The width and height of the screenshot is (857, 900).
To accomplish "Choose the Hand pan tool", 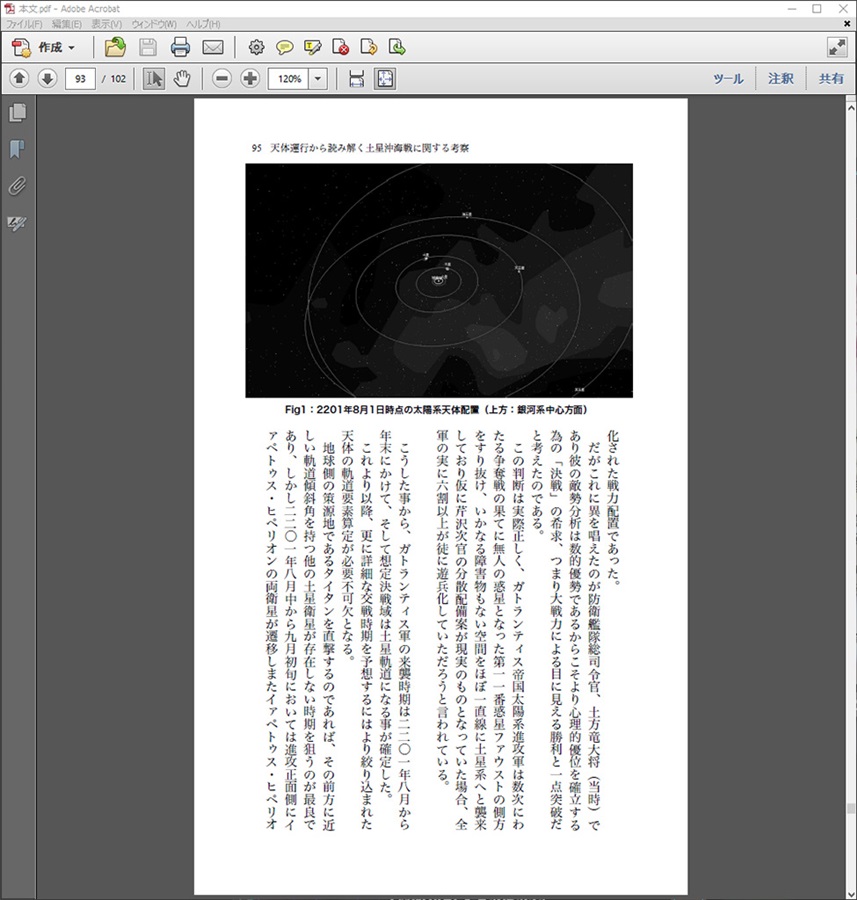I will coord(182,79).
